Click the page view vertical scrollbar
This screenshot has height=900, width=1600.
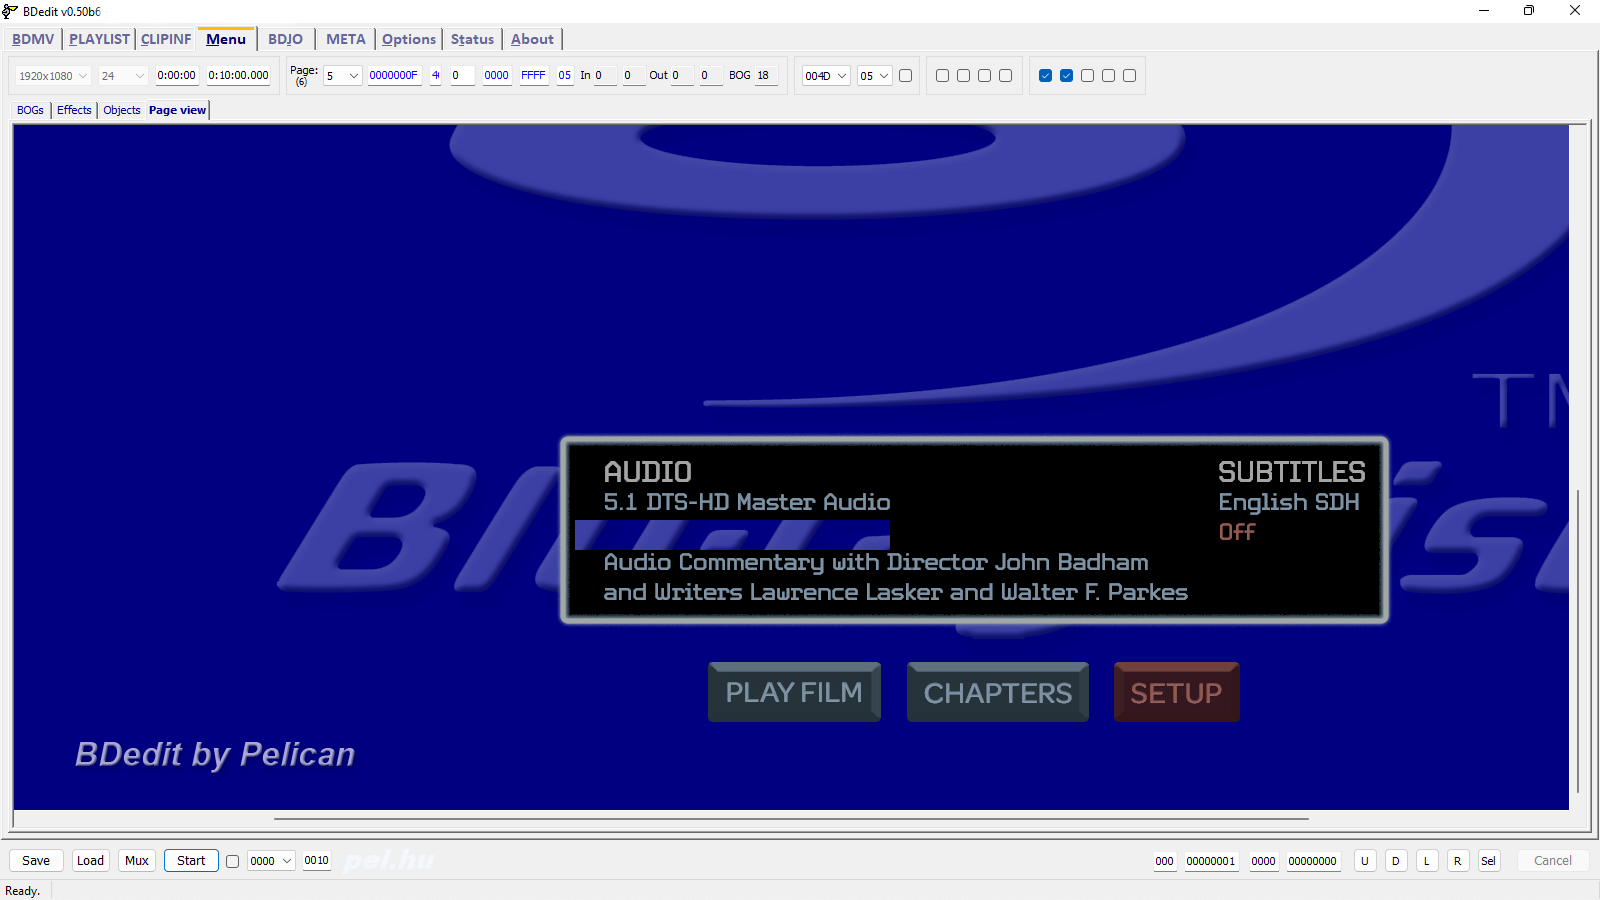[x=1578, y=640]
